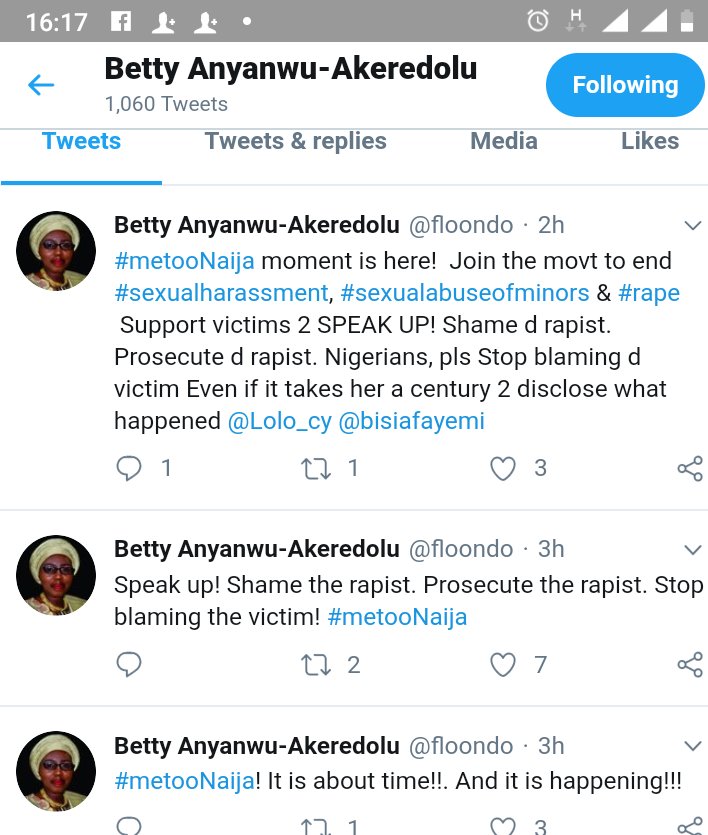Retweet the 'Speak up!' tweet
Image resolution: width=708 pixels, height=835 pixels.
(317, 664)
